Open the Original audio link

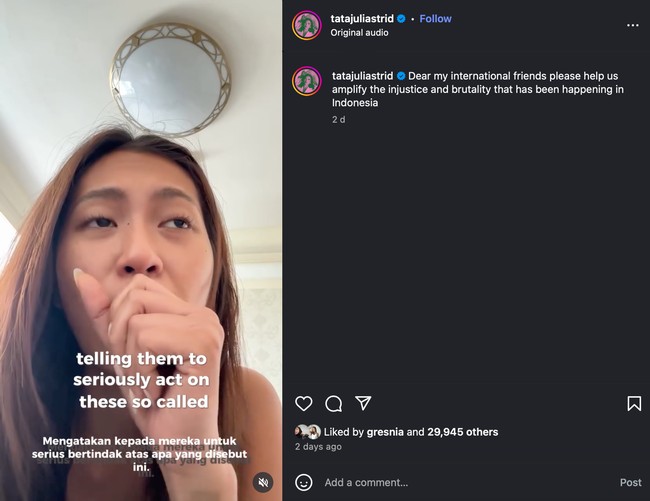[x=359, y=33]
